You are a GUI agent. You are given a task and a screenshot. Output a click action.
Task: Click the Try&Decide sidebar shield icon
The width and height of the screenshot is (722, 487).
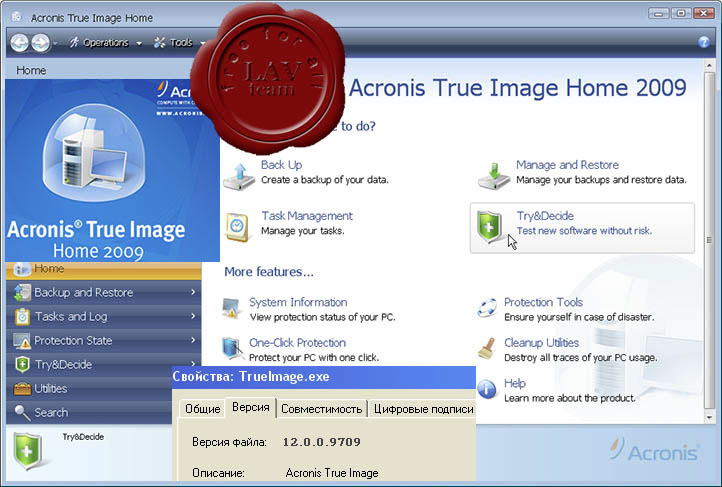[x=22, y=365]
